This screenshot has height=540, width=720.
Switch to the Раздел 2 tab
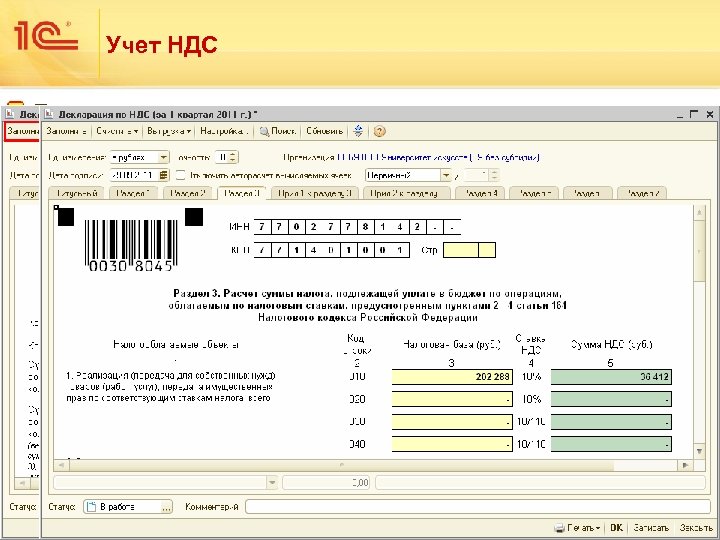[x=187, y=193]
